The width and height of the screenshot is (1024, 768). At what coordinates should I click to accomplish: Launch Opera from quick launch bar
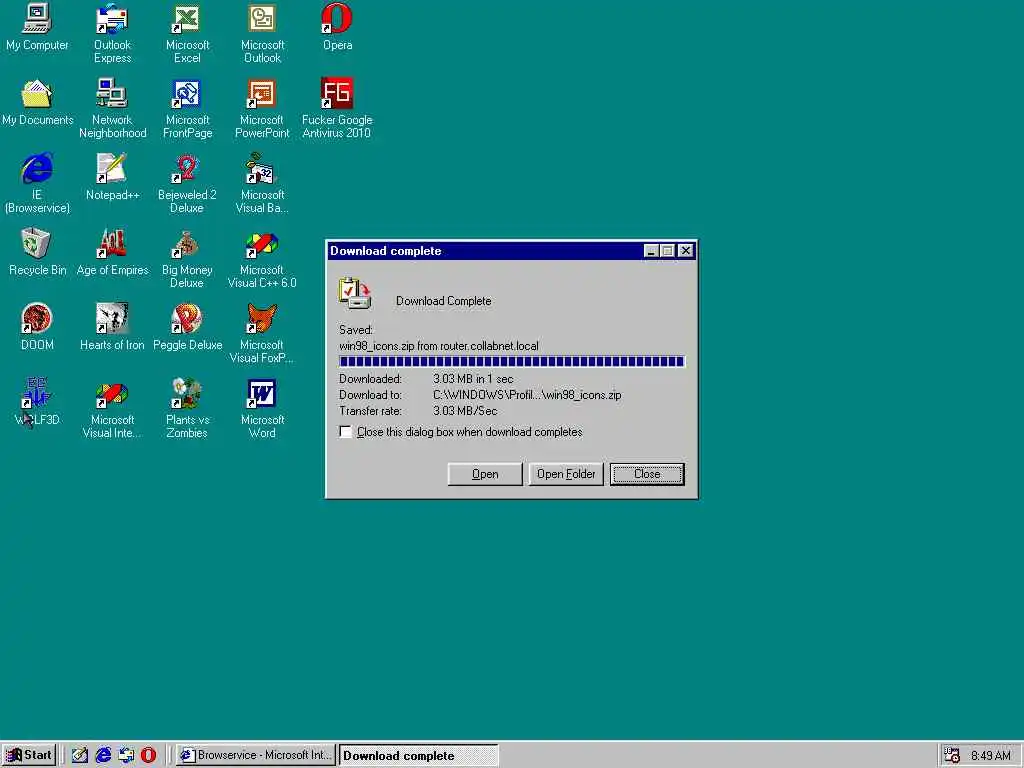coord(149,755)
